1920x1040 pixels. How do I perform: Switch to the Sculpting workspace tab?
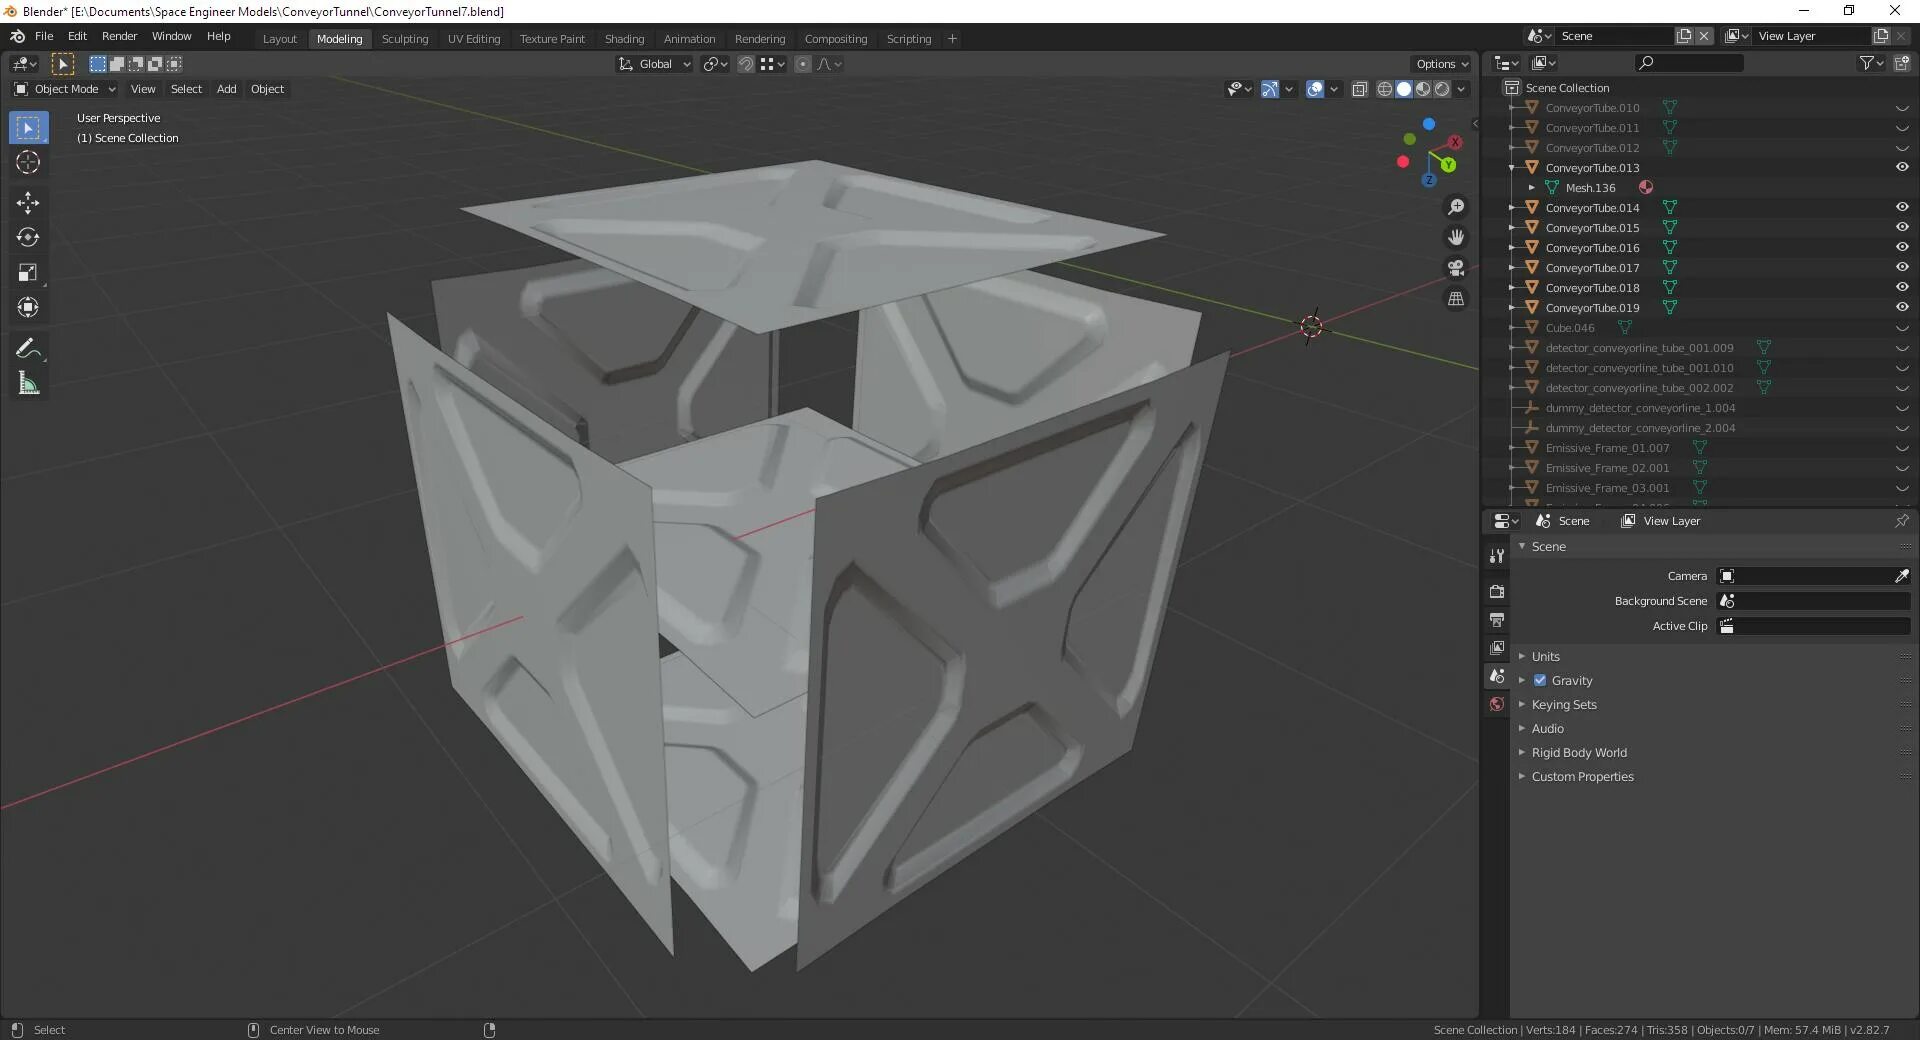click(x=405, y=38)
